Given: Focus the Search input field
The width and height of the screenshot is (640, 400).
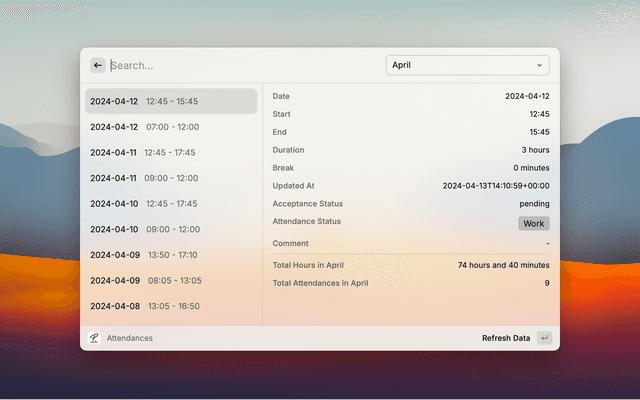Looking at the screenshot, I should coord(240,65).
